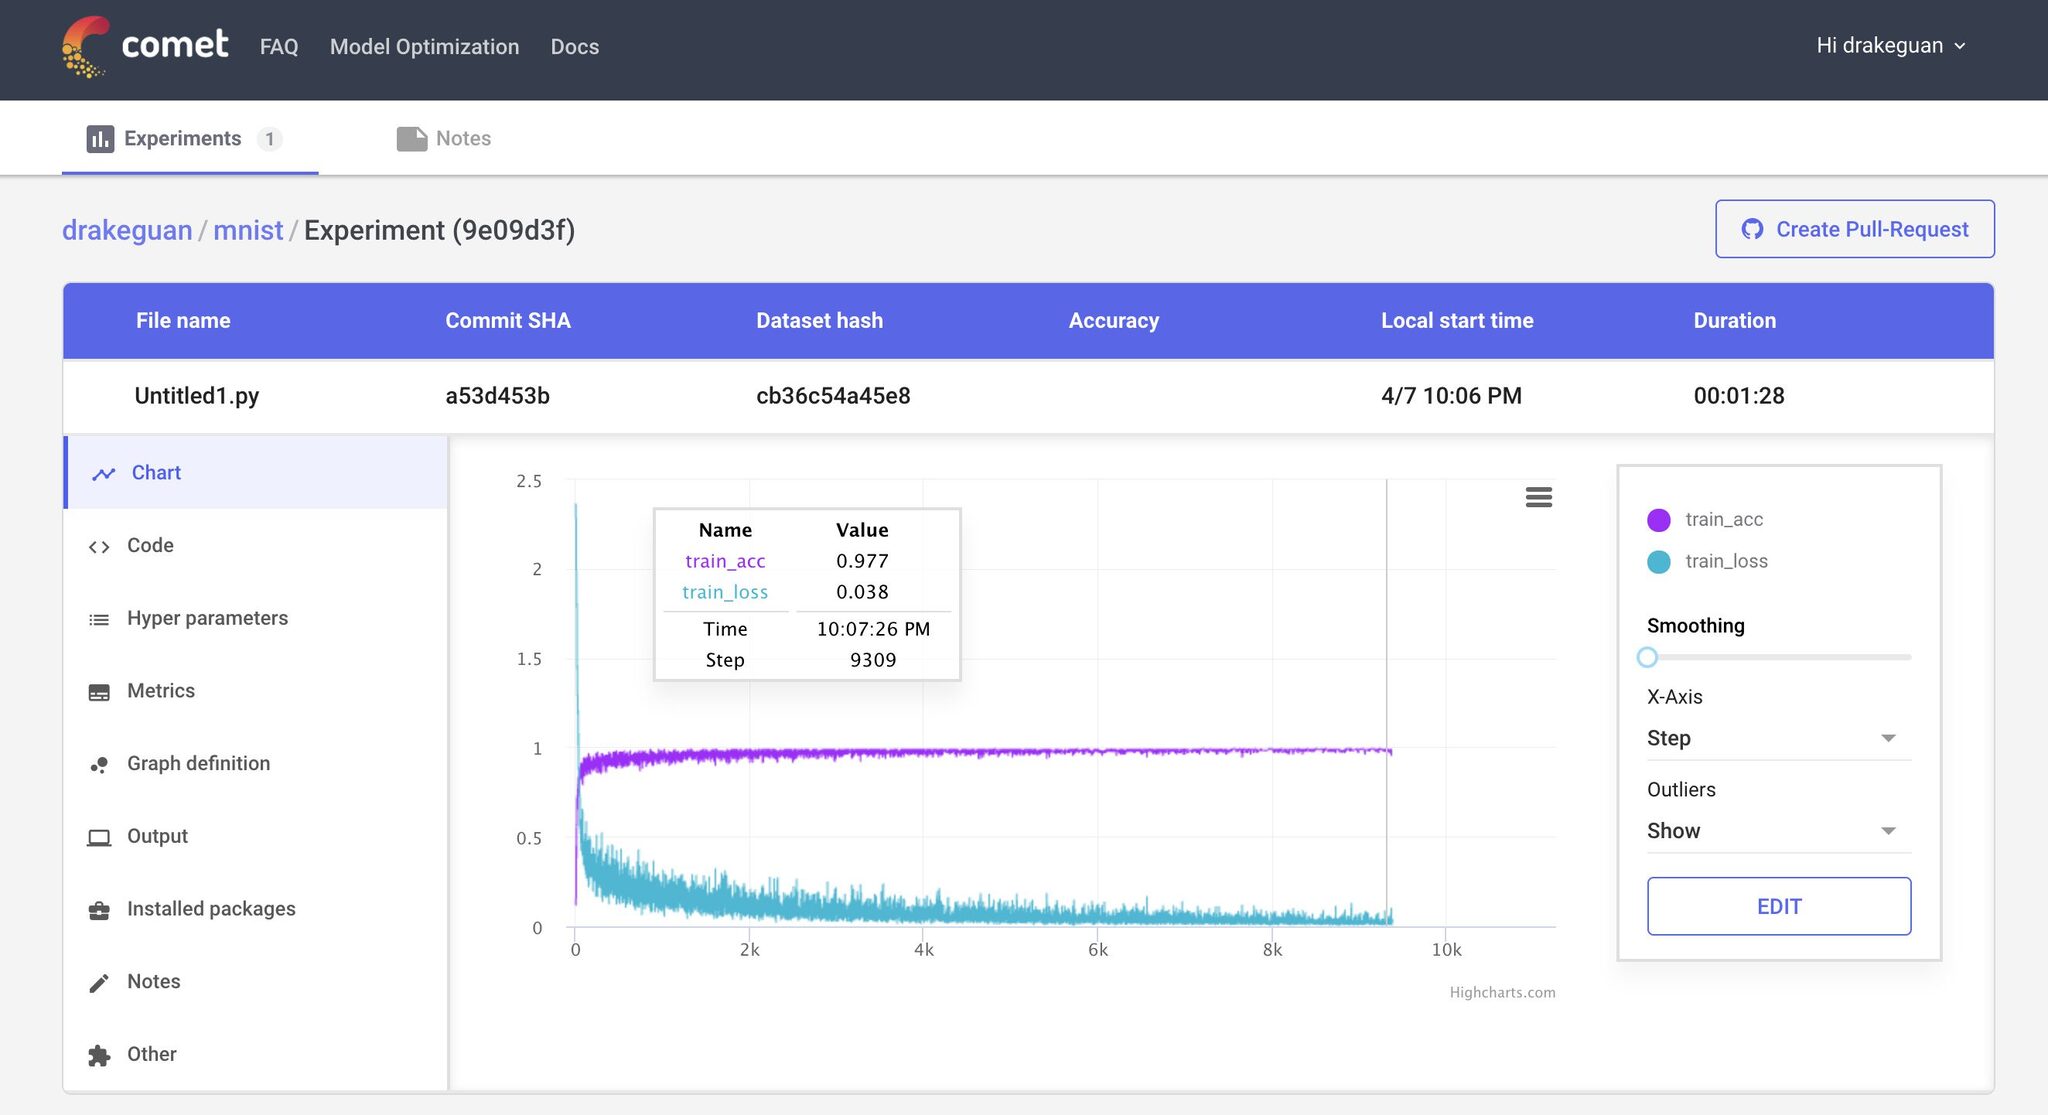Click the Code brackets icon in sidebar
2048x1115 pixels.
[99, 546]
